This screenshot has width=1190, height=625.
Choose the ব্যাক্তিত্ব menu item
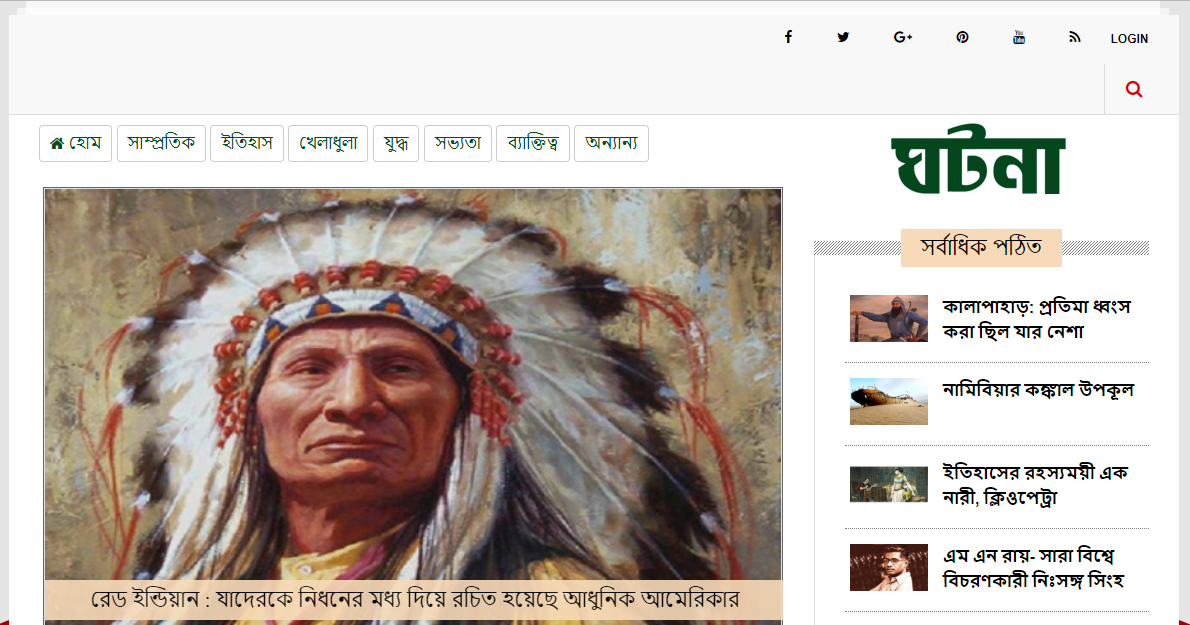click(533, 143)
